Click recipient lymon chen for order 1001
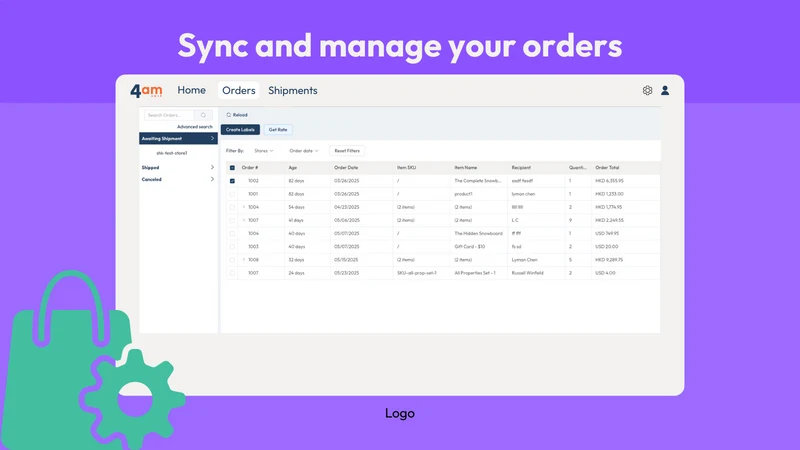This screenshot has height=450, width=800. pyautogui.click(x=523, y=194)
